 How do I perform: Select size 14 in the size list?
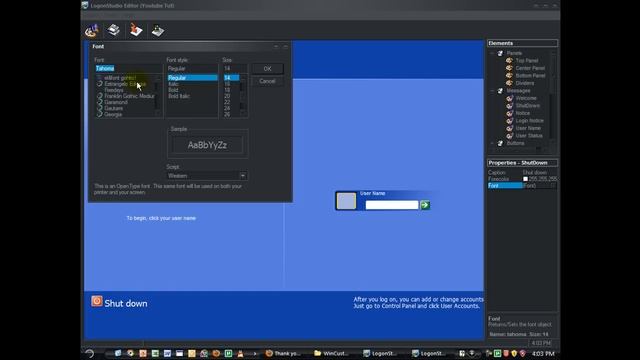(231, 78)
